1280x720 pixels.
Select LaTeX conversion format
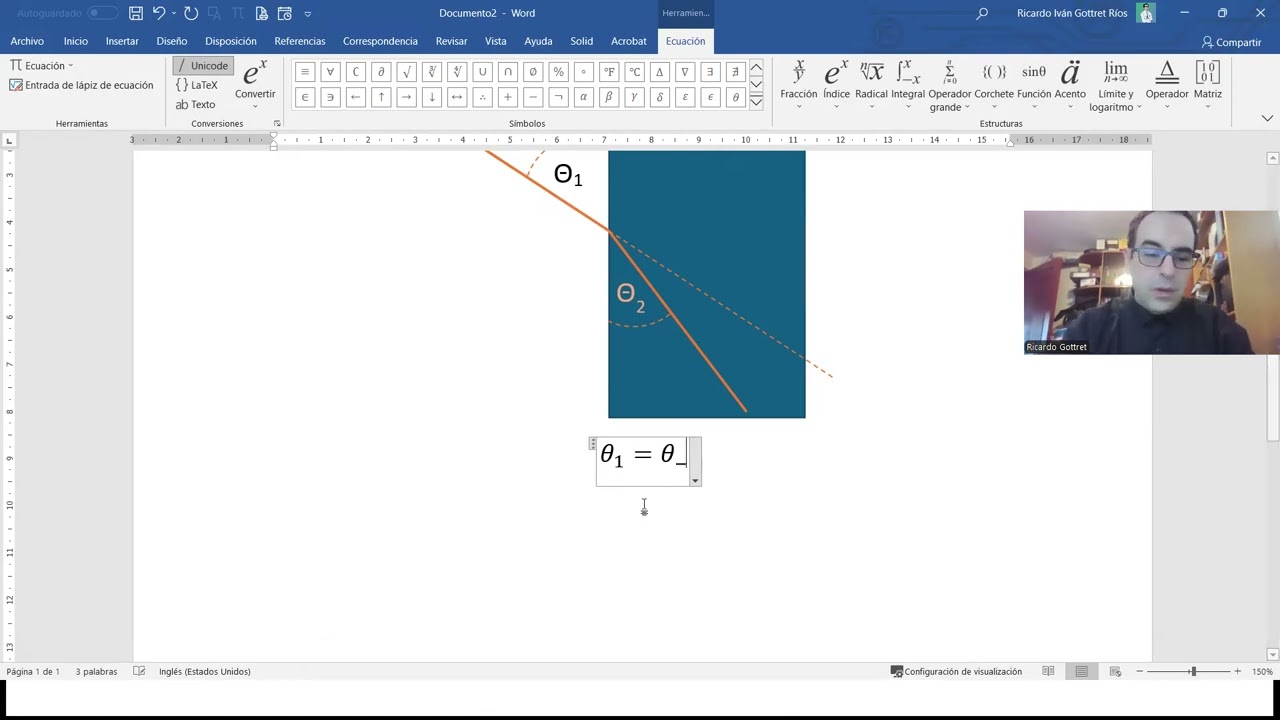coord(197,85)
